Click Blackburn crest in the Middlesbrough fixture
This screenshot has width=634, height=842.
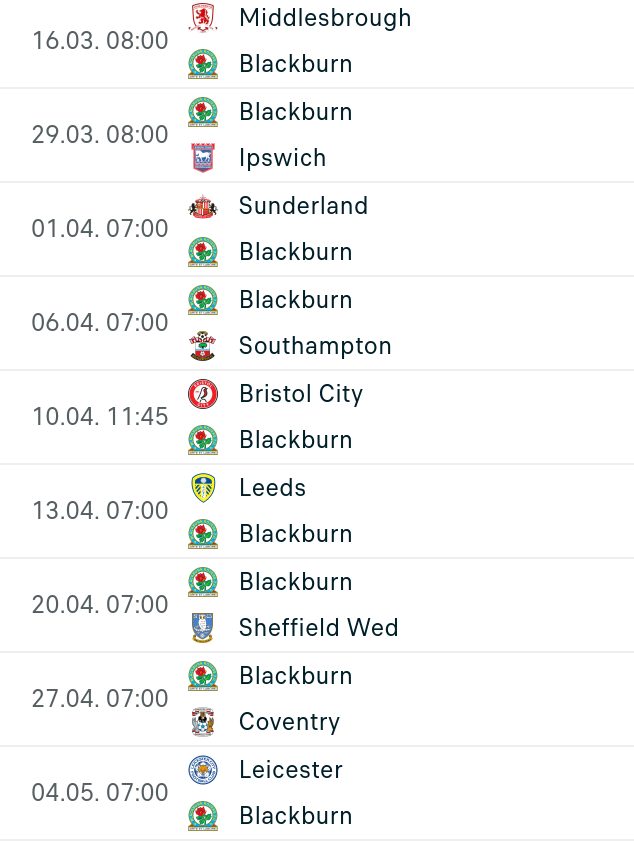(203, 64)
